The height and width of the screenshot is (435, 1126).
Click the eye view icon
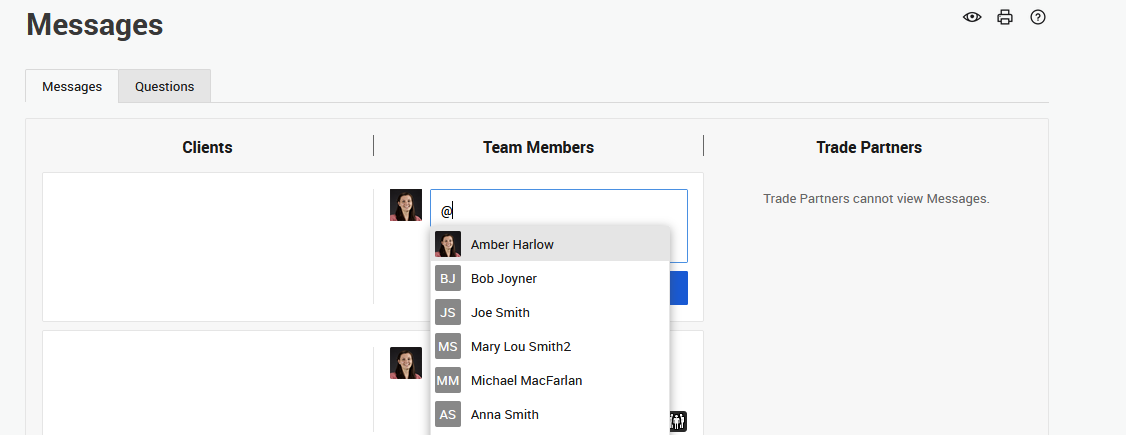click(x=972, y=17)
